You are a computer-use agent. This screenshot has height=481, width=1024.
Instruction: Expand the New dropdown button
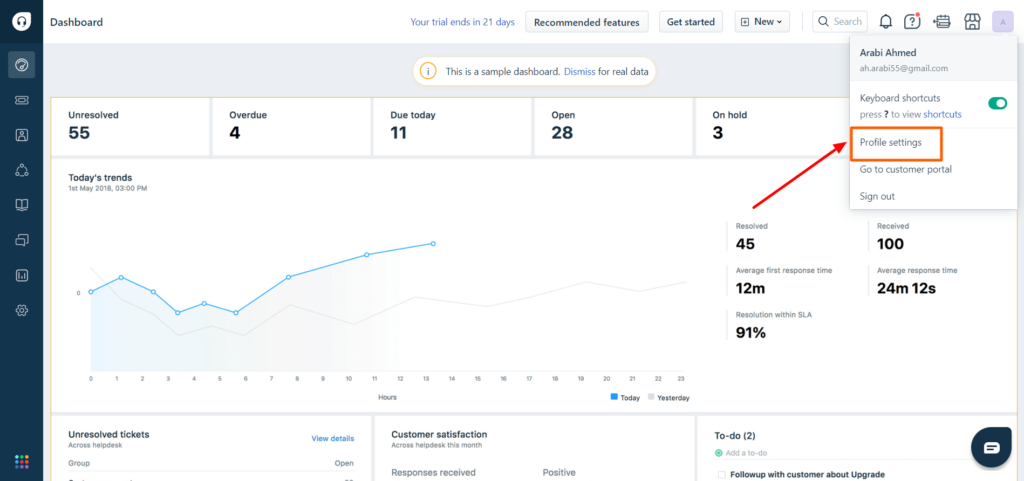(762, 22)
